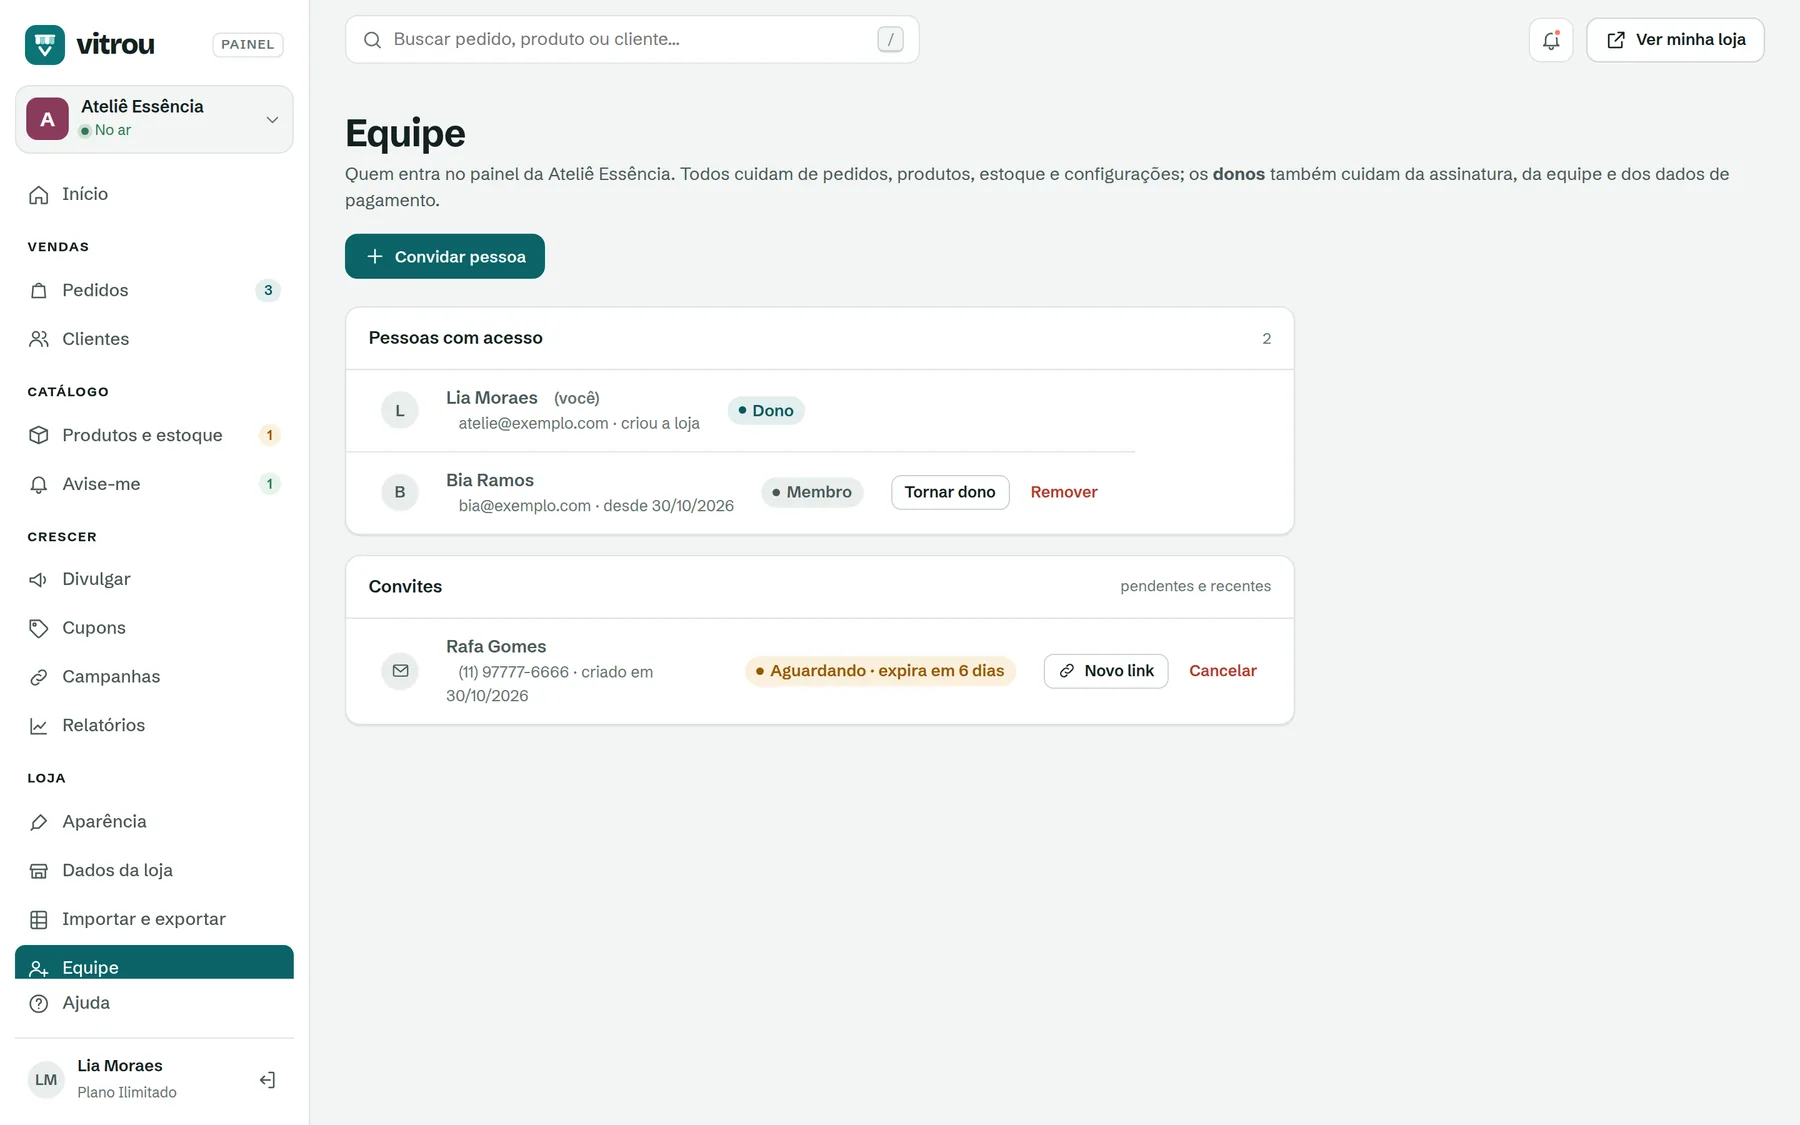Open notifications bell in top bar
The width and height of the screenshot is (1800, 1125).
1551,40
